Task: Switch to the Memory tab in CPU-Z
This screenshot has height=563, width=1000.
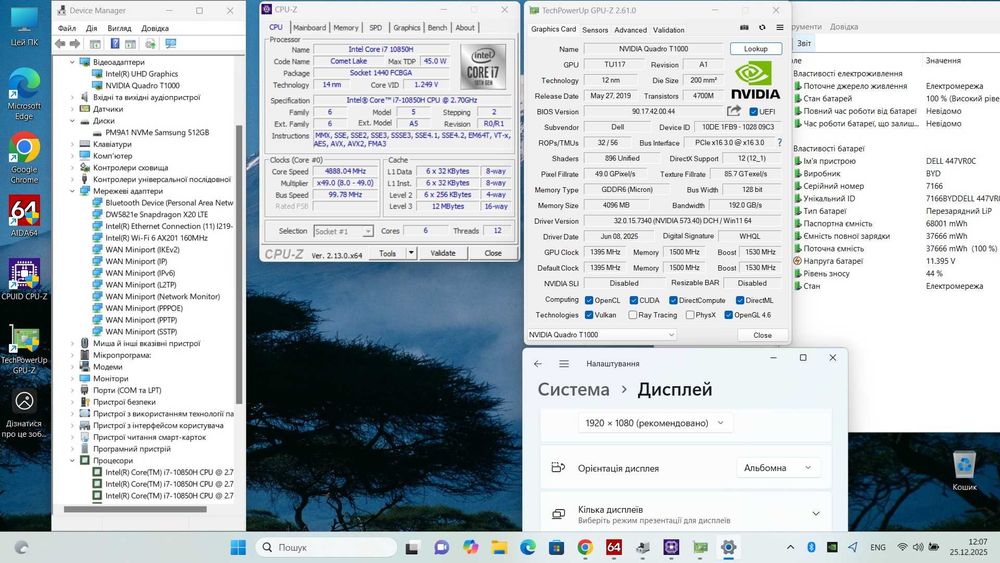Action: [346, 27]
